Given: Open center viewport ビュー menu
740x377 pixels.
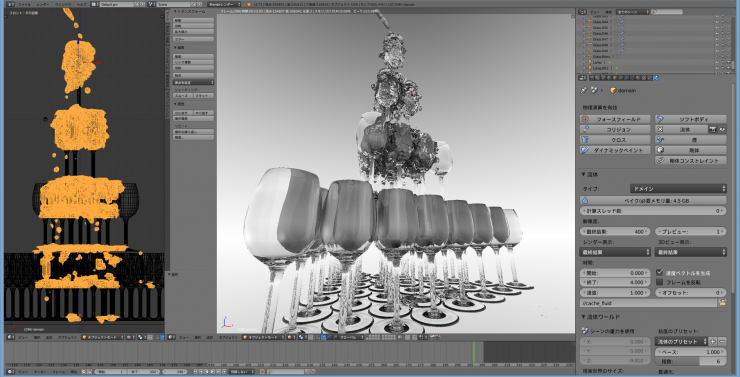Looking at the screenshot, I should [184, 337].
